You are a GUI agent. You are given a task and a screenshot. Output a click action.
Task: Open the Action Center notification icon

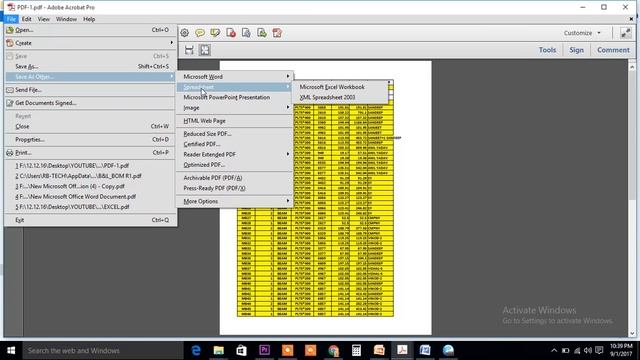(599, 350)
